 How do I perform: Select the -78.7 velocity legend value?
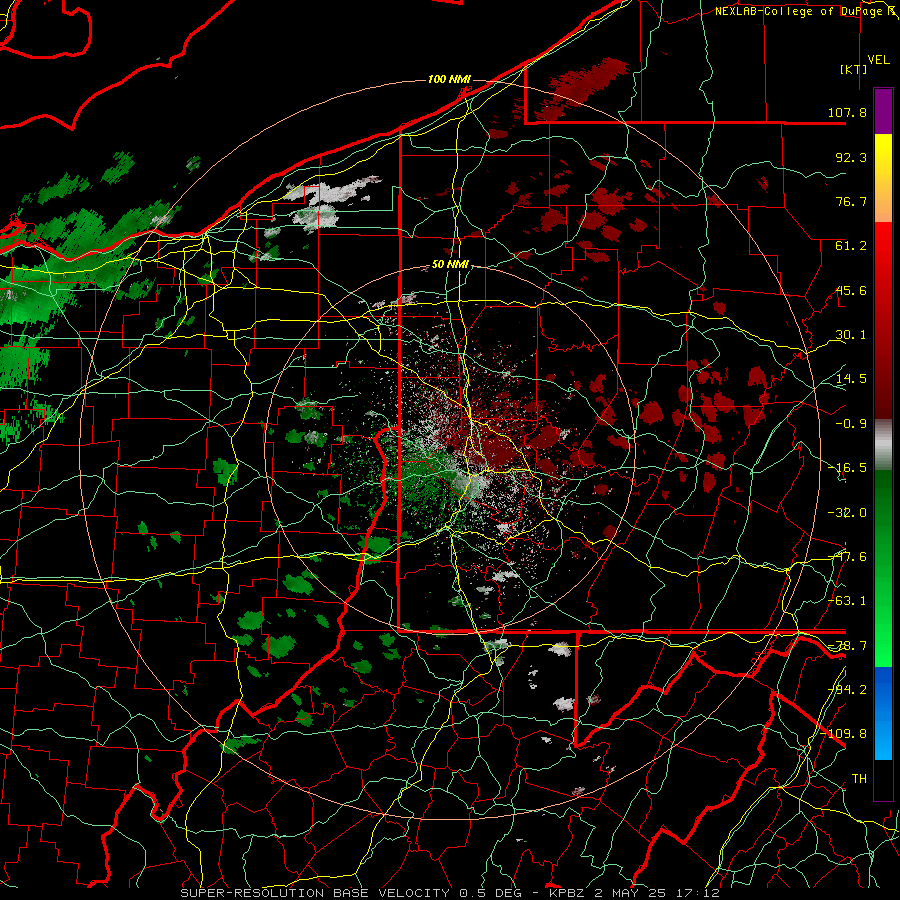(x=847, y=646)
